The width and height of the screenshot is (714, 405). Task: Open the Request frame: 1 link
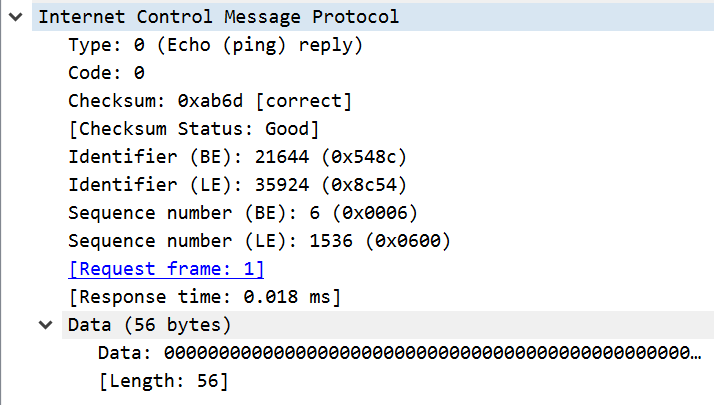coord(166,269)
